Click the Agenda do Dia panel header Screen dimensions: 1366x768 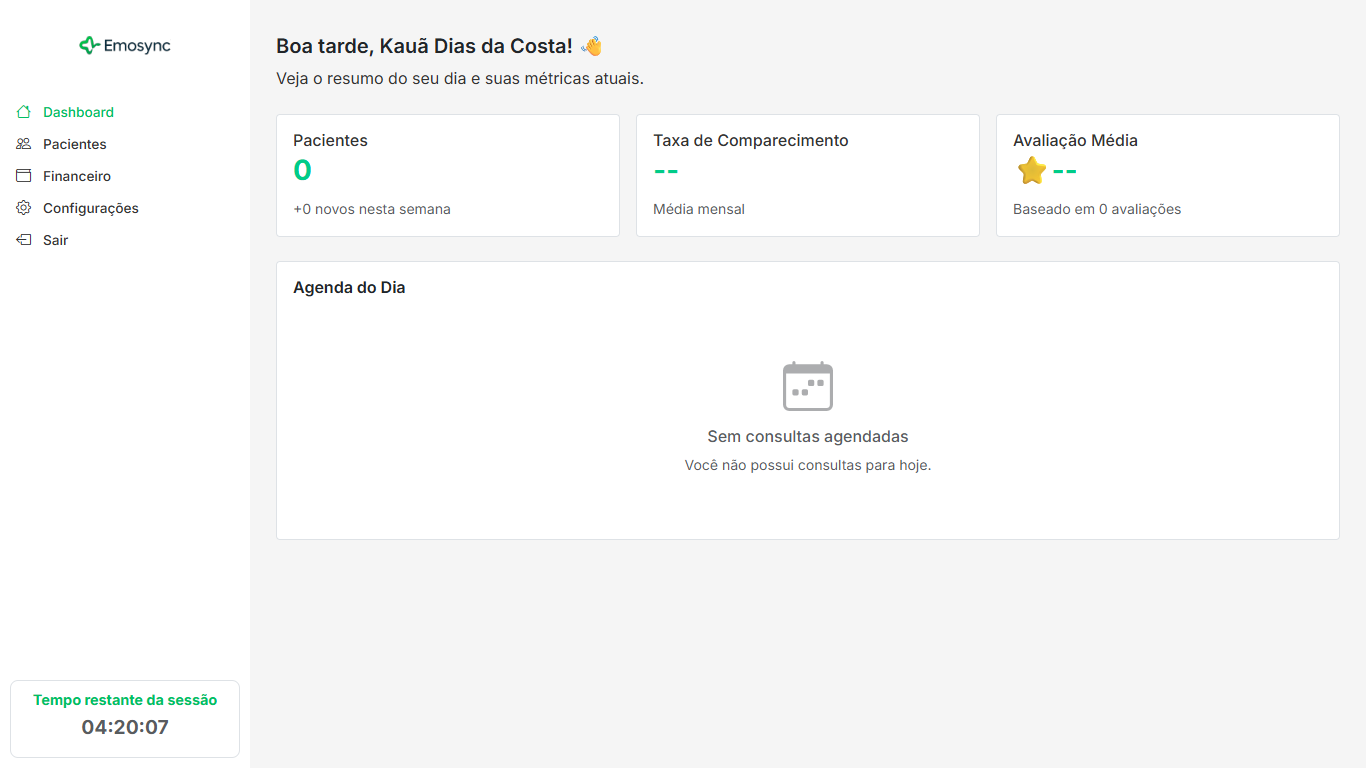click(x=348, y=287)
